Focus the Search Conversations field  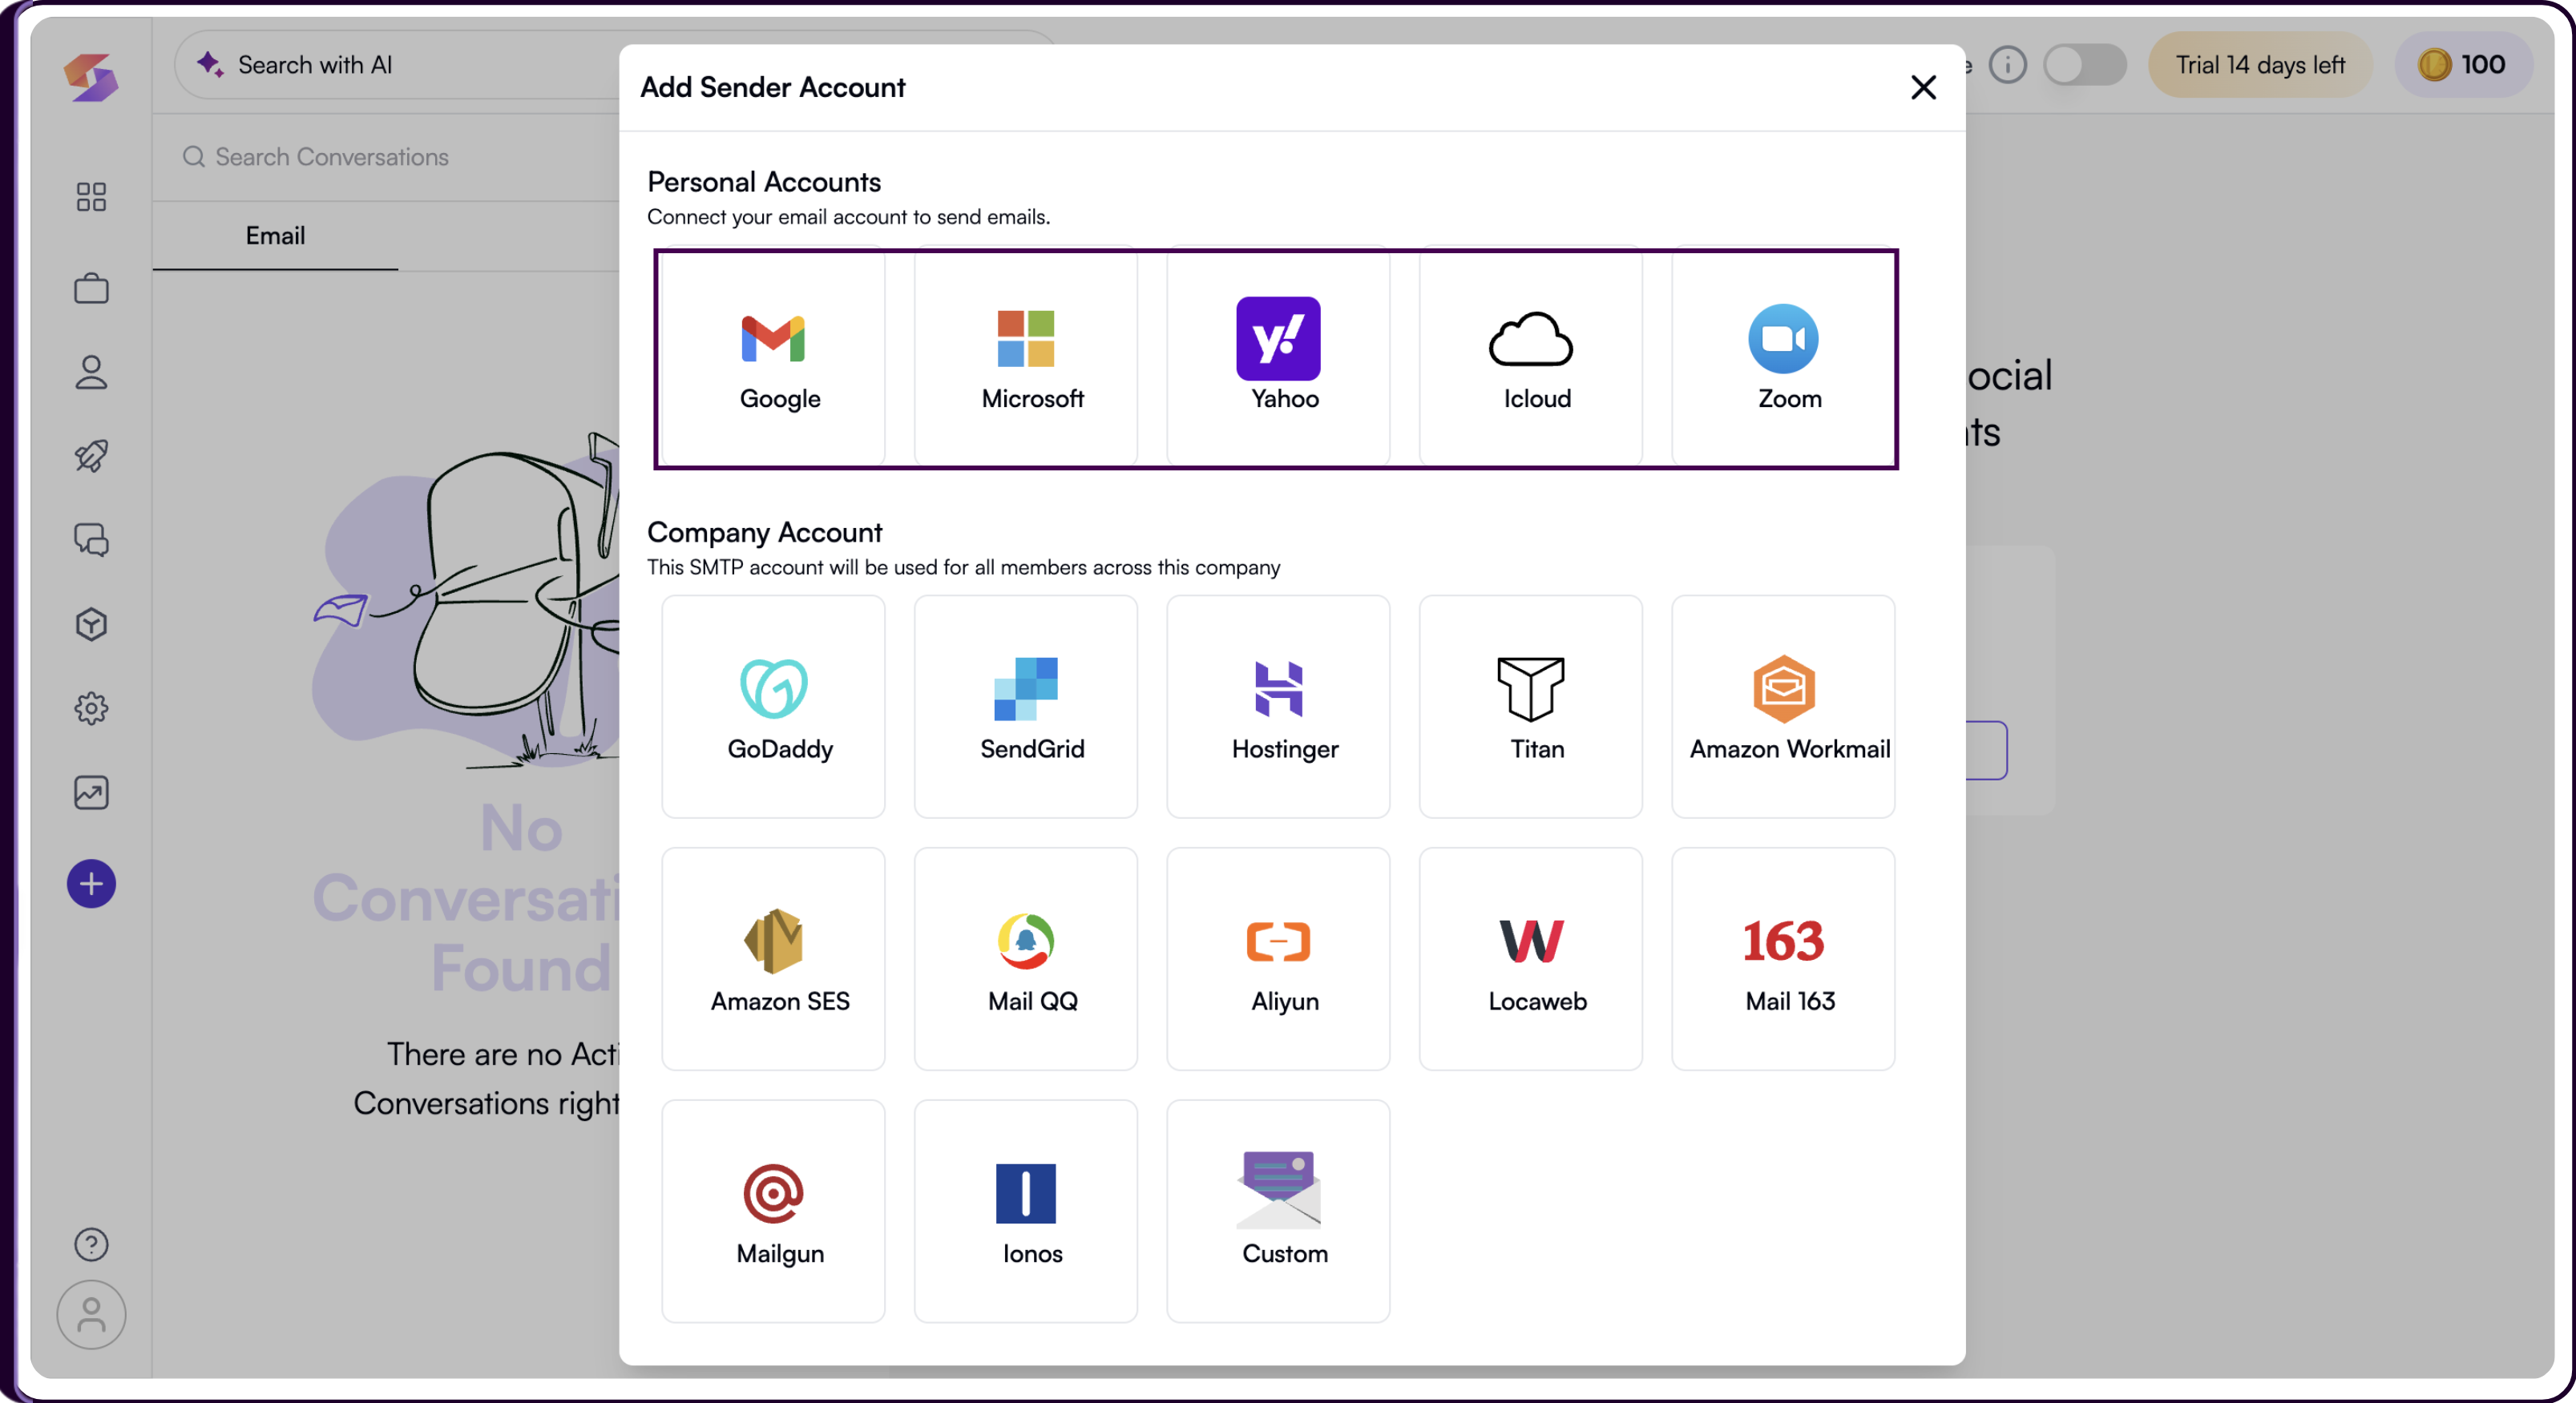click(385, 157)
